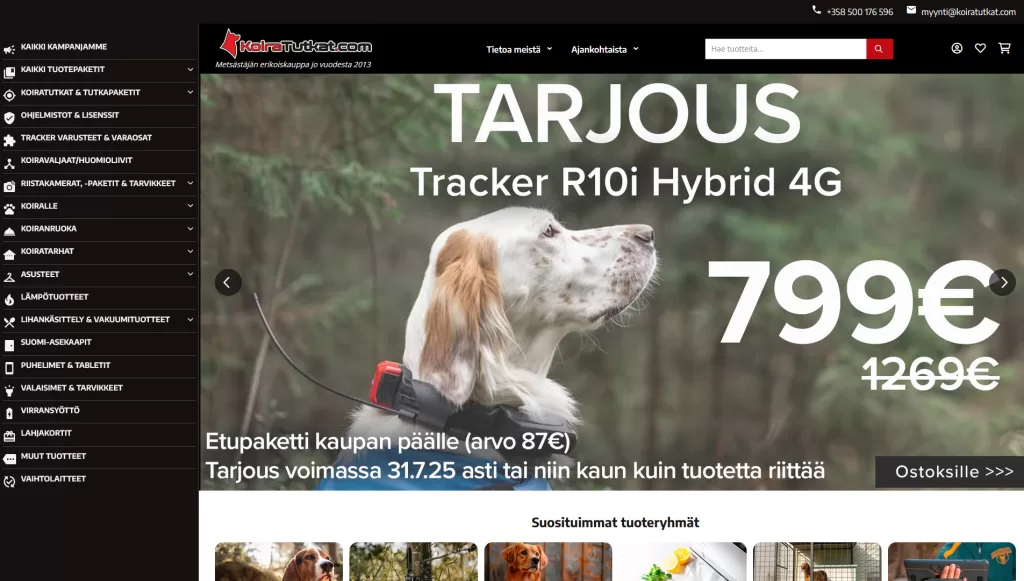The image size is (1024, 581).
Task: Click the battery icon beside Virransyöttö
Action: (x=9, y=413)
